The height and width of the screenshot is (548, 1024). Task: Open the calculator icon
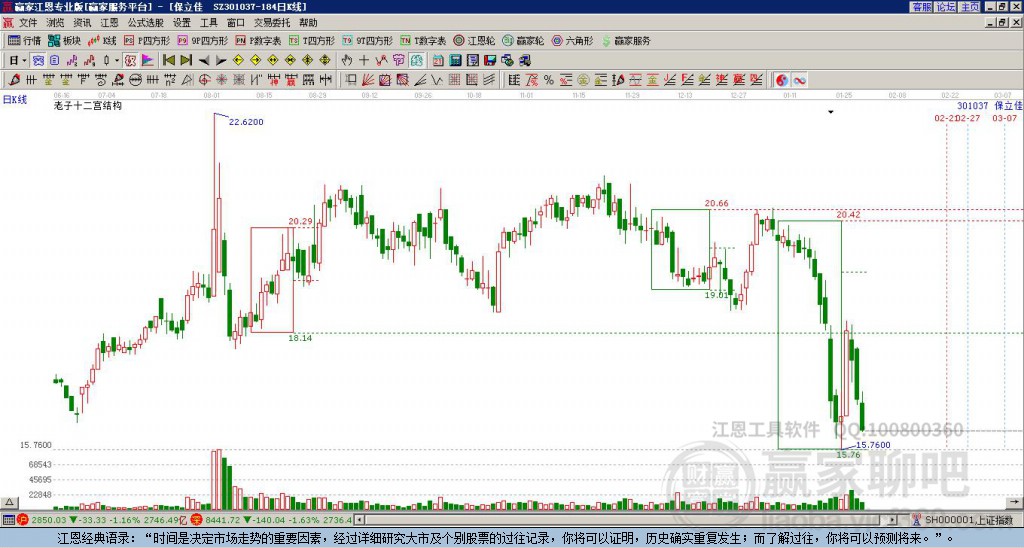click(455, 61)
